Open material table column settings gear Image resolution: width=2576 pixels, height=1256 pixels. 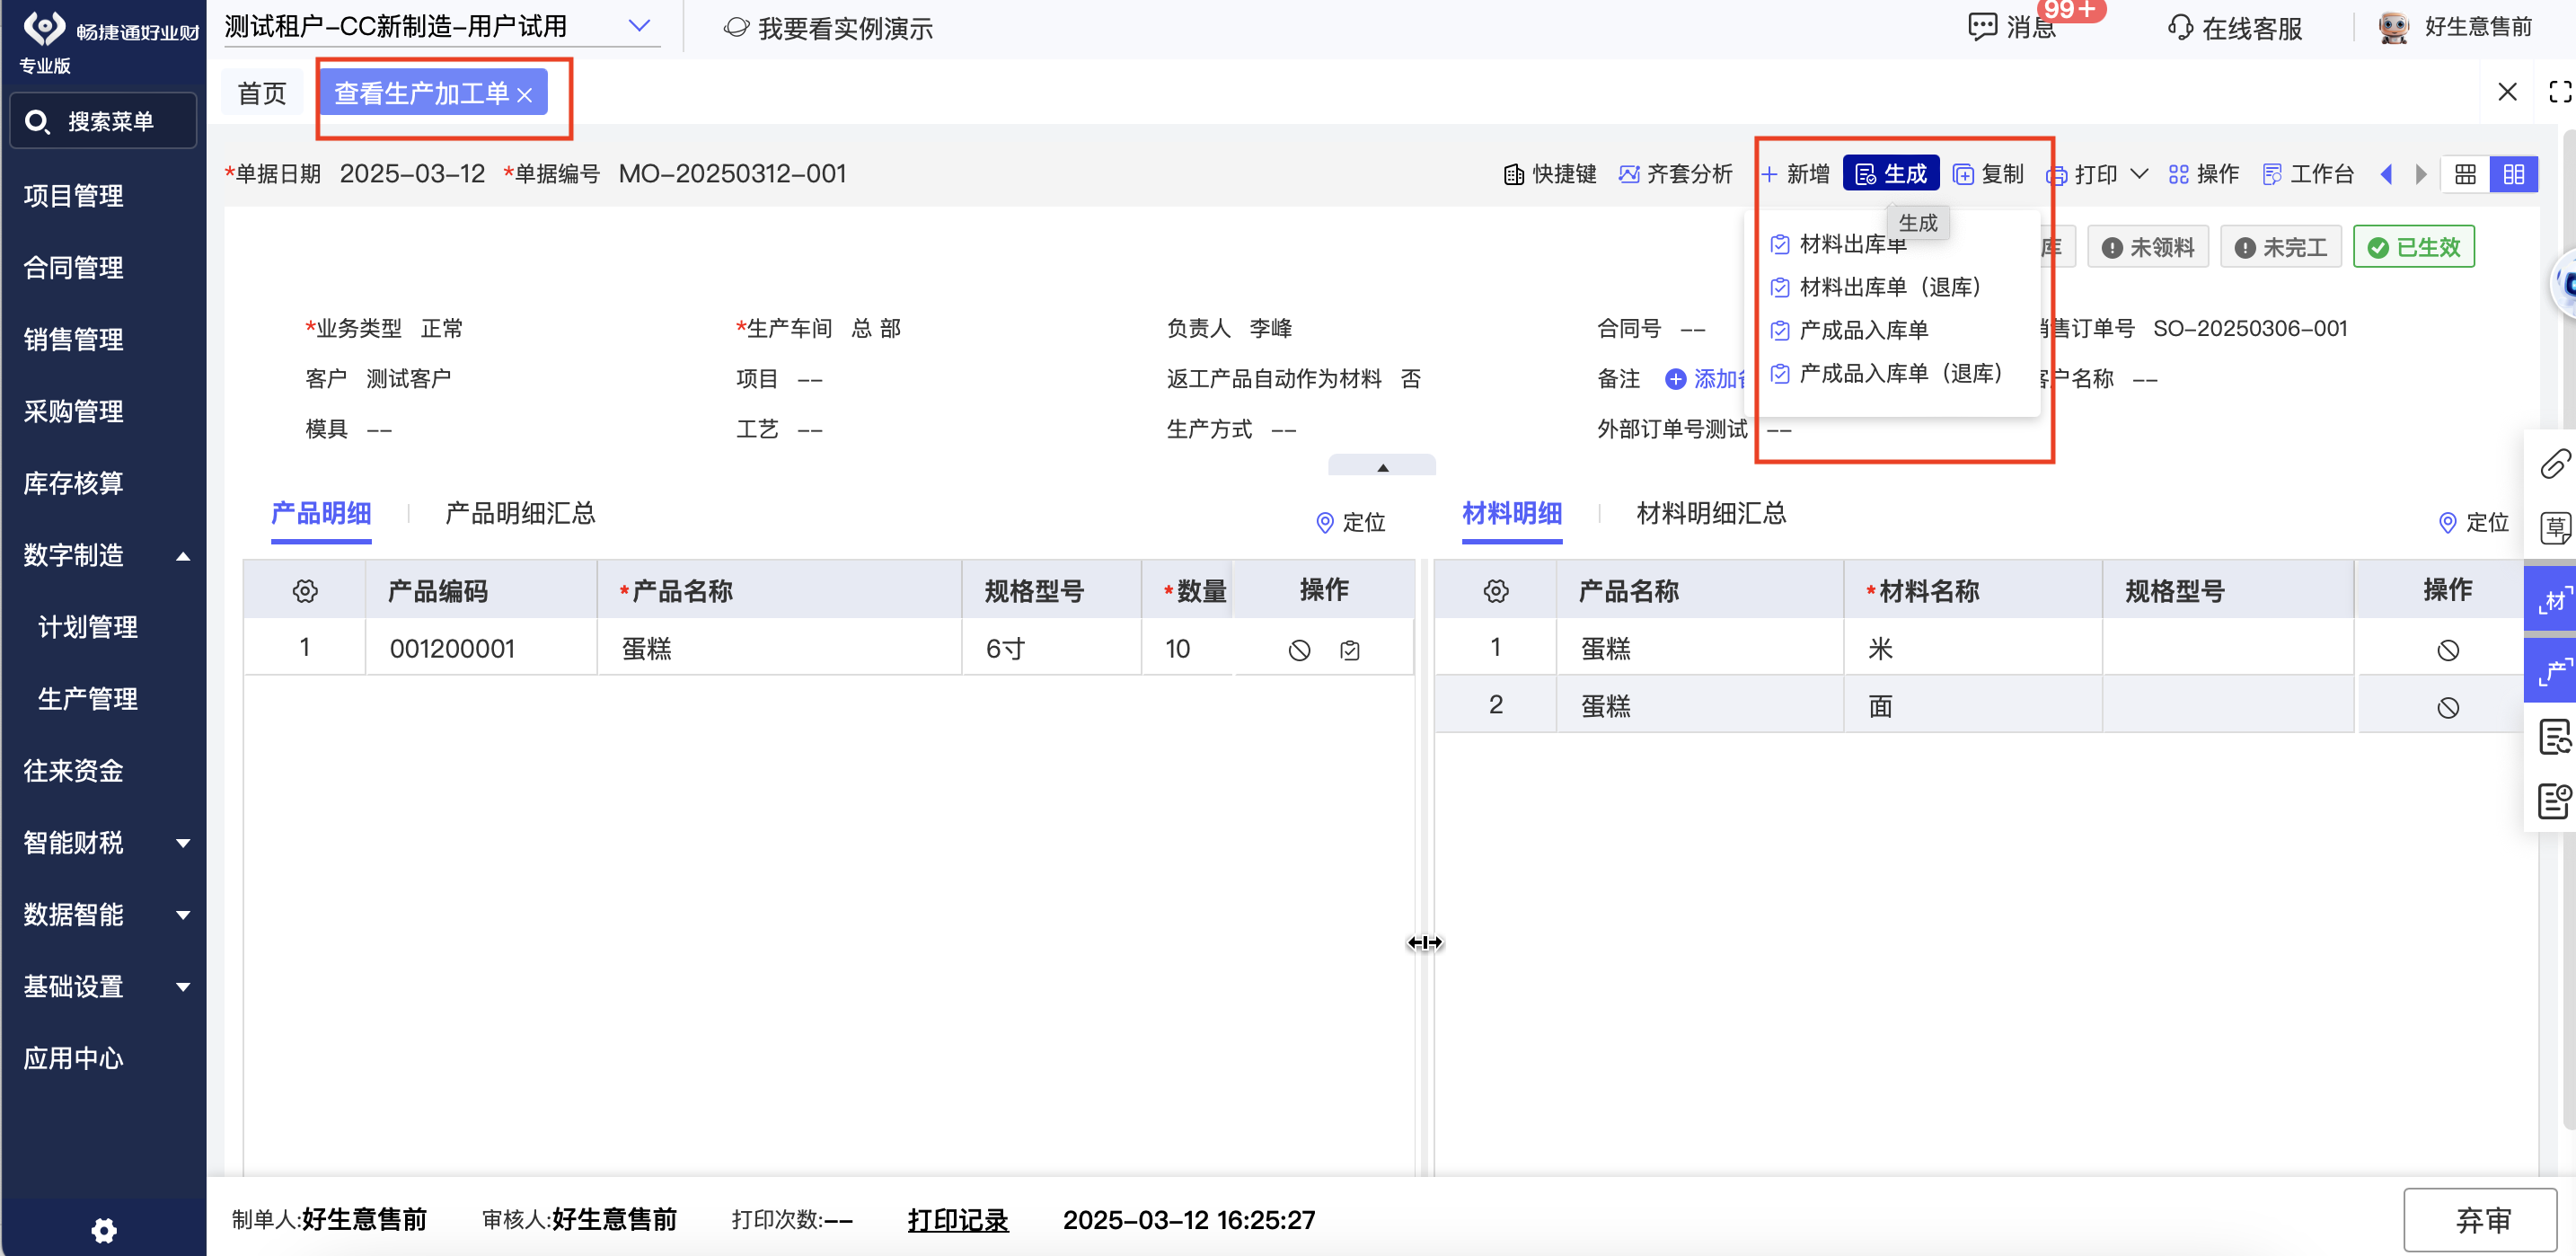(1496, 591)
